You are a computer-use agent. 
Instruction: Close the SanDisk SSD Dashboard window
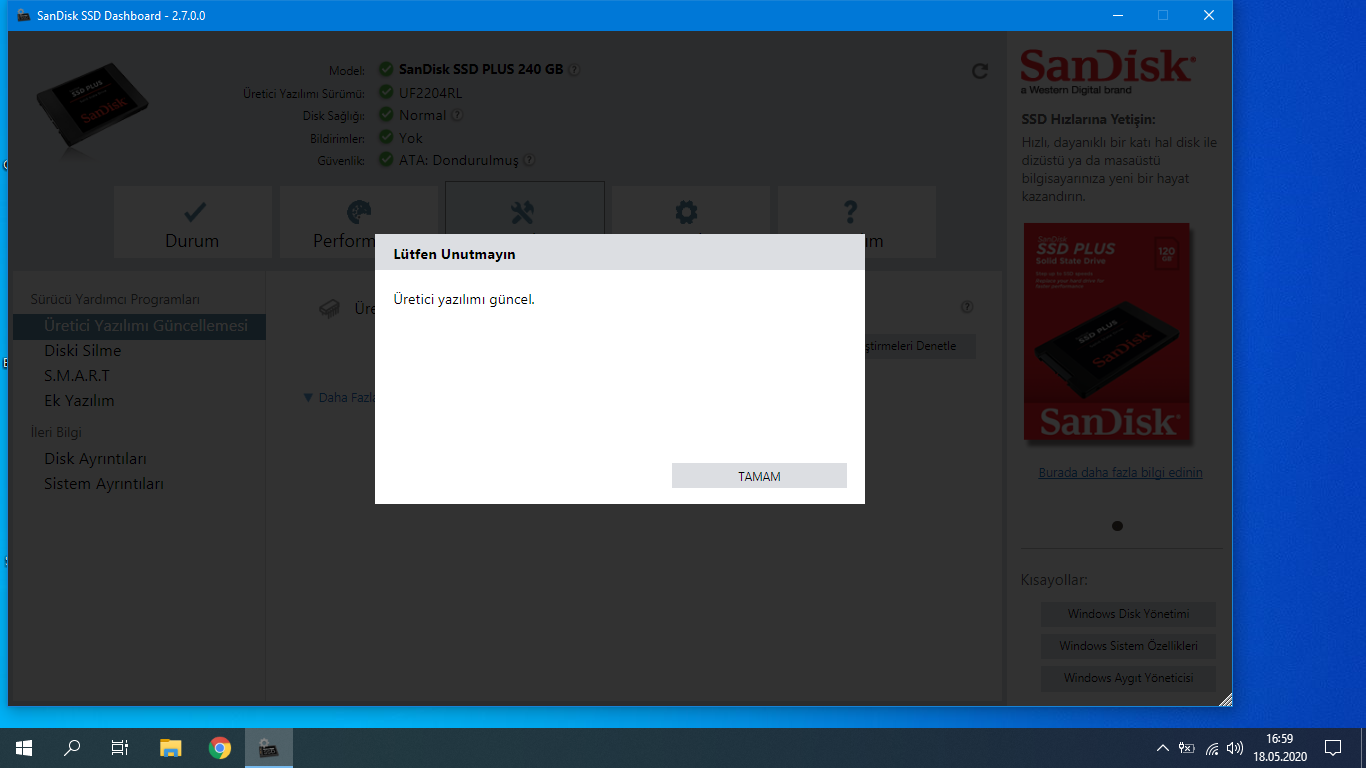[x=1209, y=15]
